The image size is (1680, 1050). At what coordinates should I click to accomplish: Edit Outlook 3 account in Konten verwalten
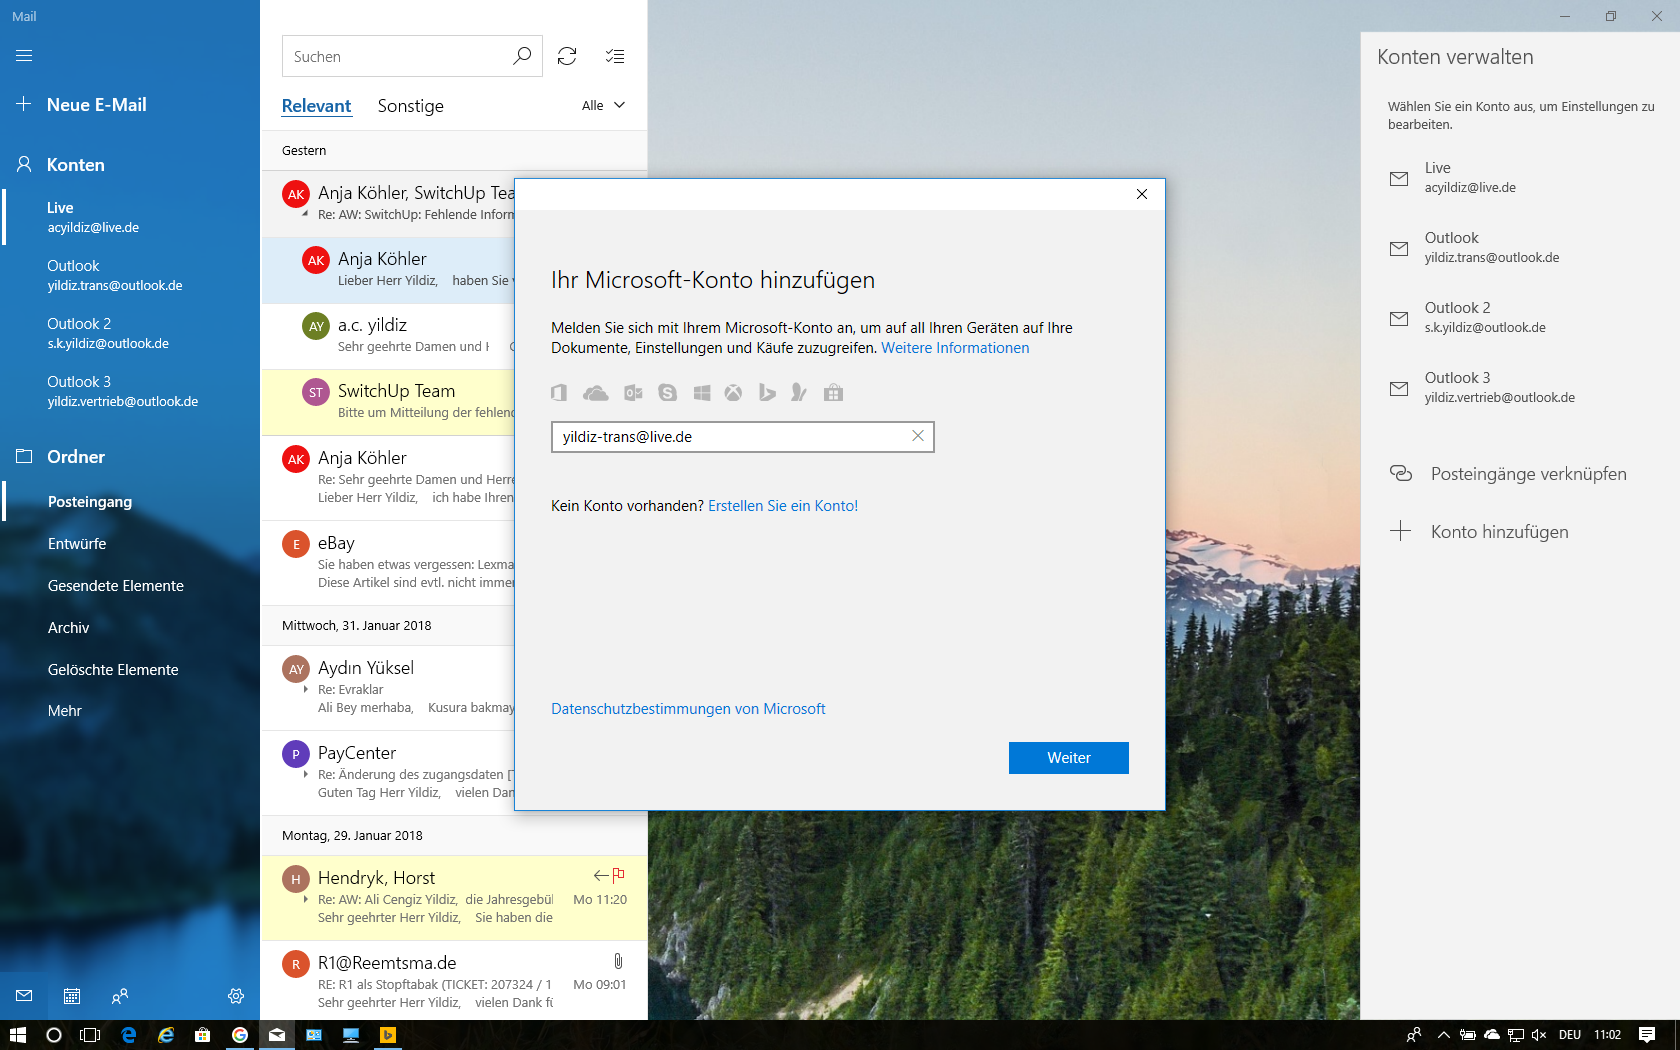[1520, 387]
